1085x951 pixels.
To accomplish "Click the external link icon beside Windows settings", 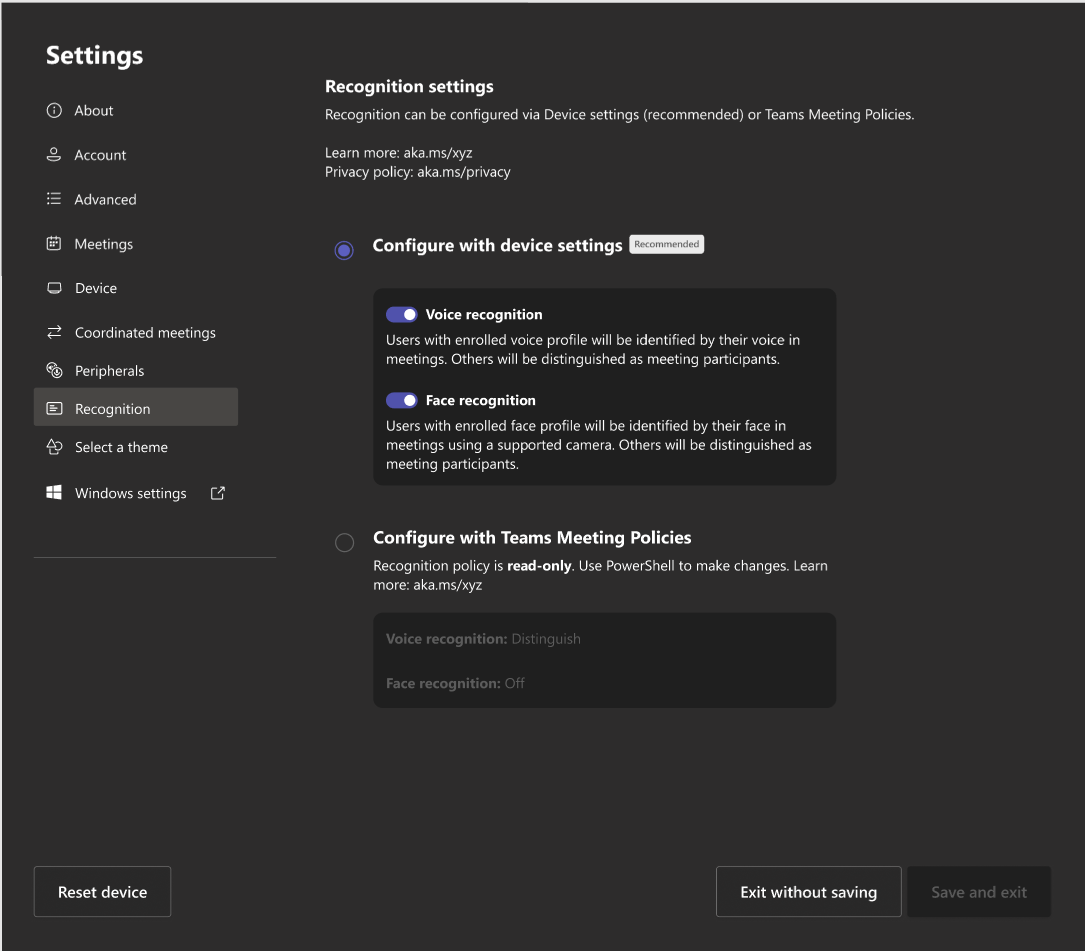I will click(x=218, y=493).
